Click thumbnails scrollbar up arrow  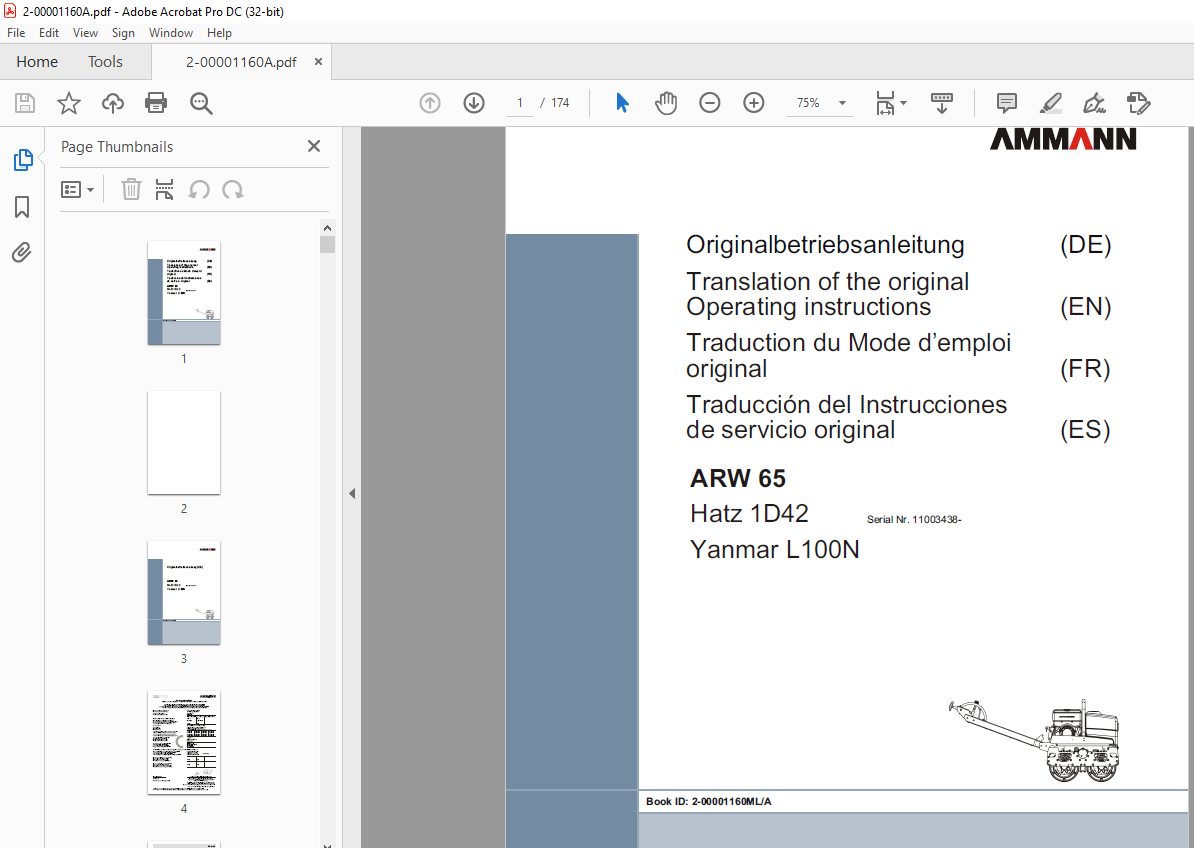pyautogui.click(x=327, y=228)
